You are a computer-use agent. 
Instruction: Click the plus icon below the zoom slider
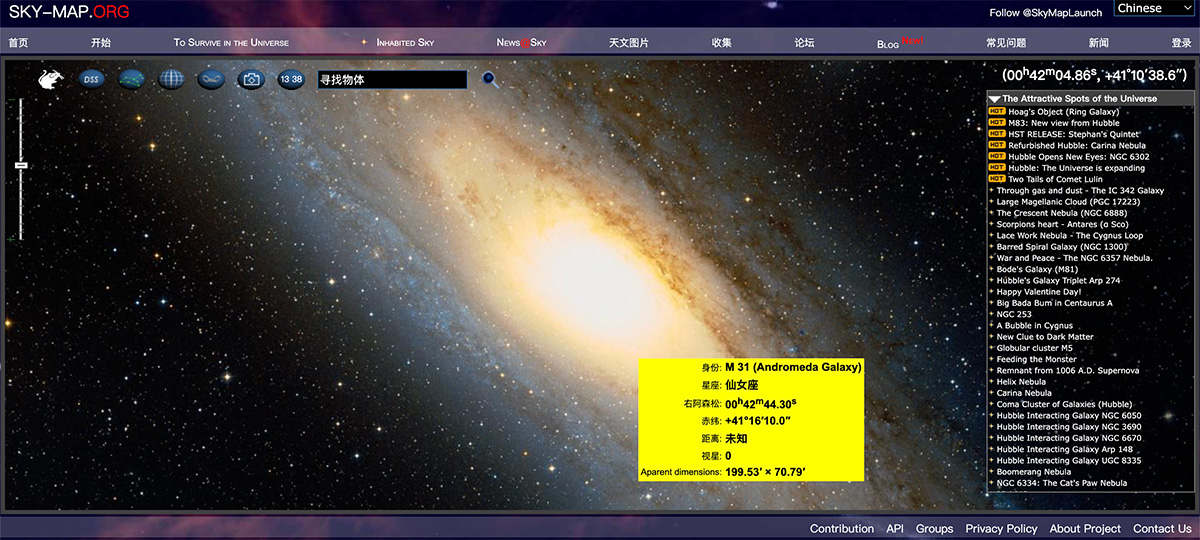[x=12, y=239]
